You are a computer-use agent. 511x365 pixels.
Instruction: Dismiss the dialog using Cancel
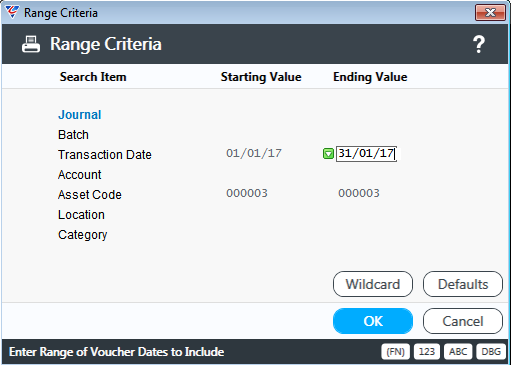tap(463, 321)
